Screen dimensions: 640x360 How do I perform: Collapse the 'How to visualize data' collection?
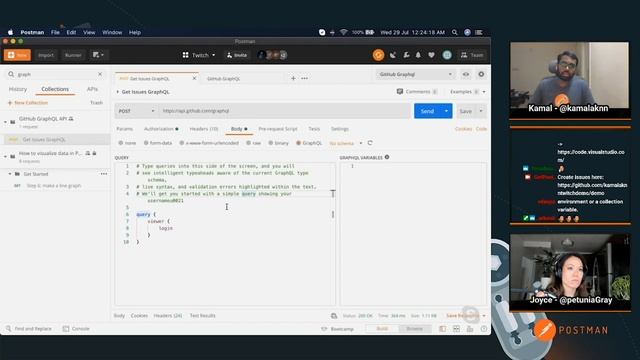5,156
